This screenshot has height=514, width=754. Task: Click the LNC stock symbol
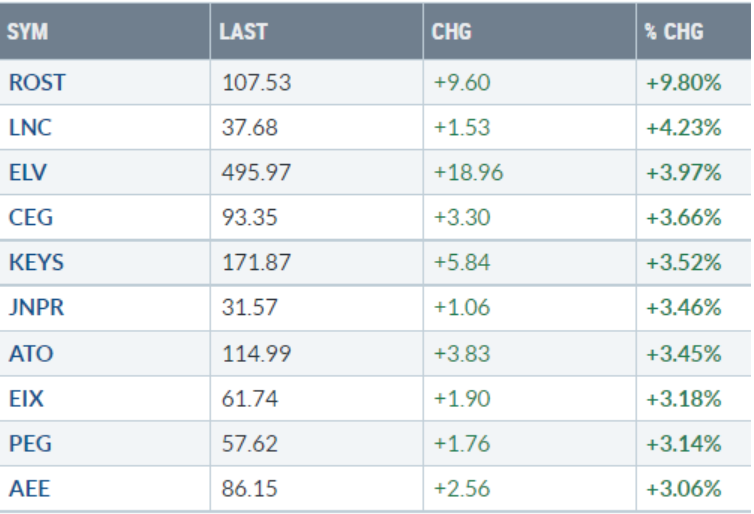(30, 128)
